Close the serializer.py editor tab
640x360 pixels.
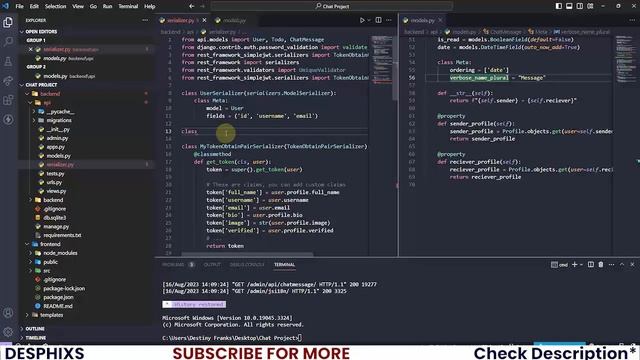point(204,20)
